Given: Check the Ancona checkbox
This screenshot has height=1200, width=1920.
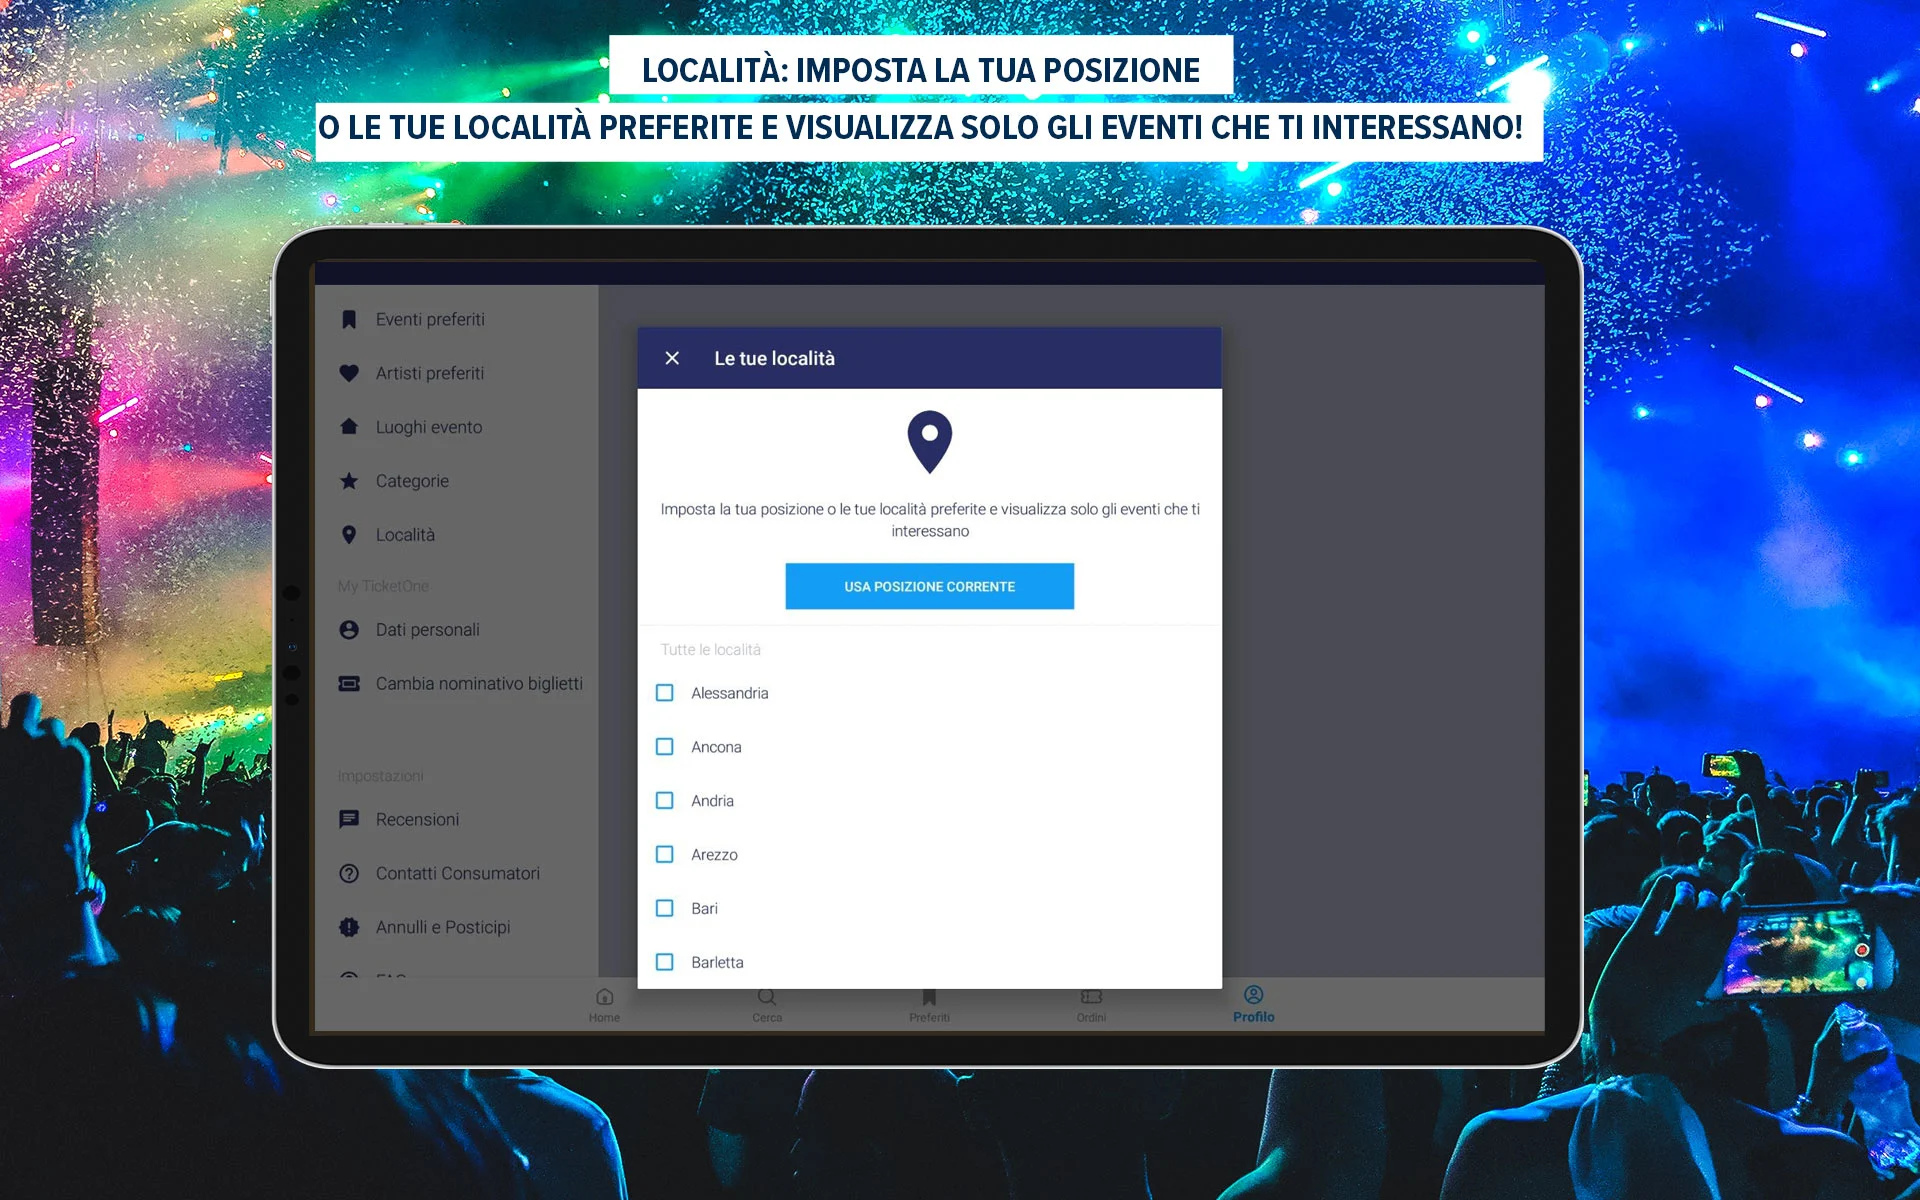Looking at the screenshot, I should (x=664, y=747).
